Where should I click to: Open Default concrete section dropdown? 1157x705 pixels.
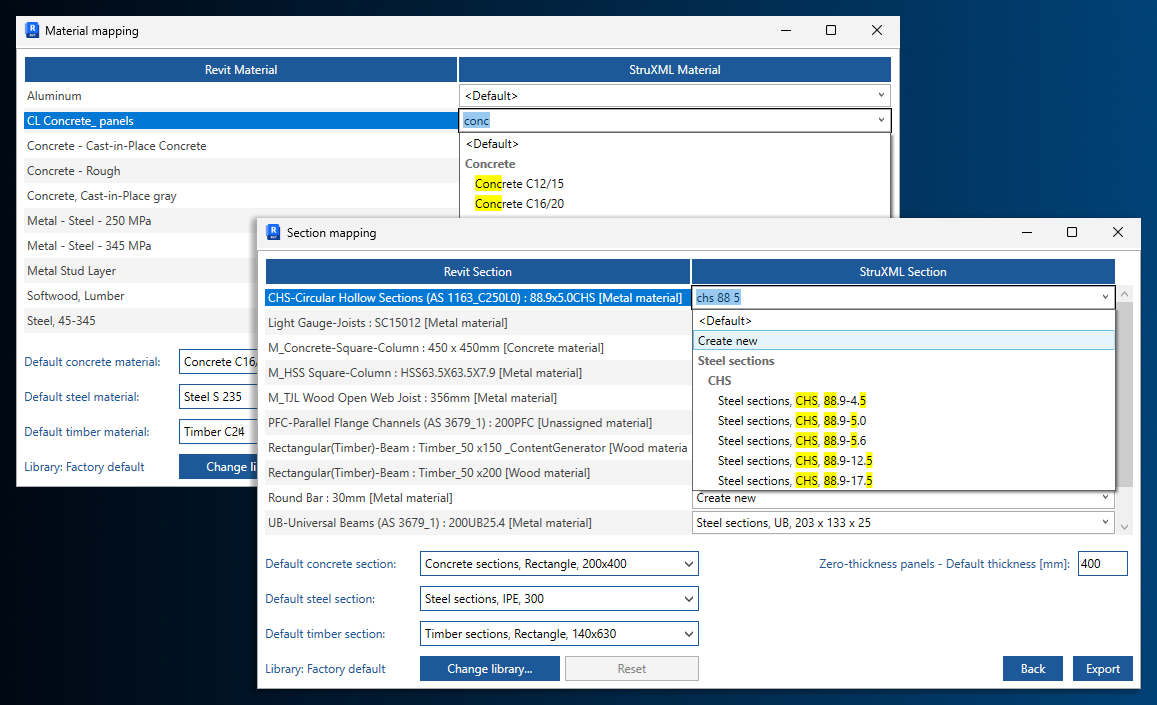[x=559, y=564]
